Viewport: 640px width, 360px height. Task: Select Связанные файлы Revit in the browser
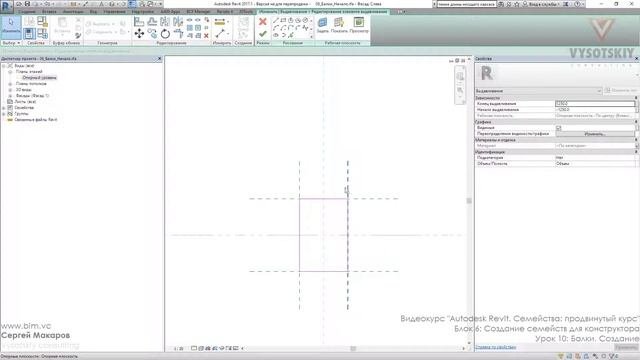pyautogui.click(x=36, y=120)
